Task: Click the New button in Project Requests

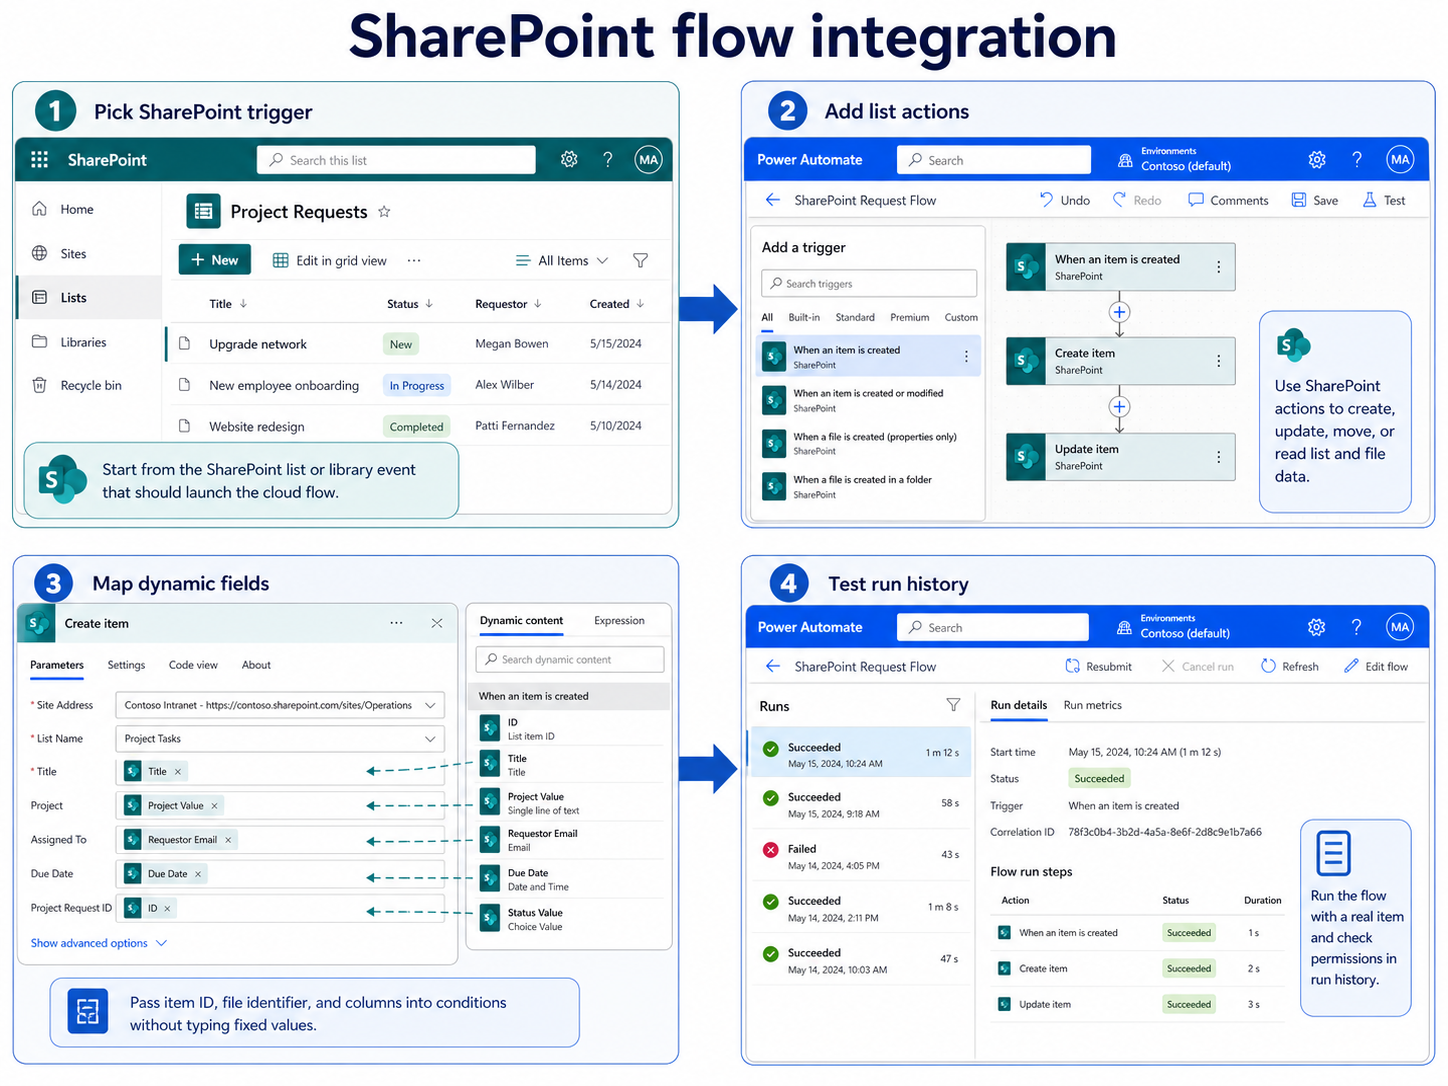Action: 215,260
